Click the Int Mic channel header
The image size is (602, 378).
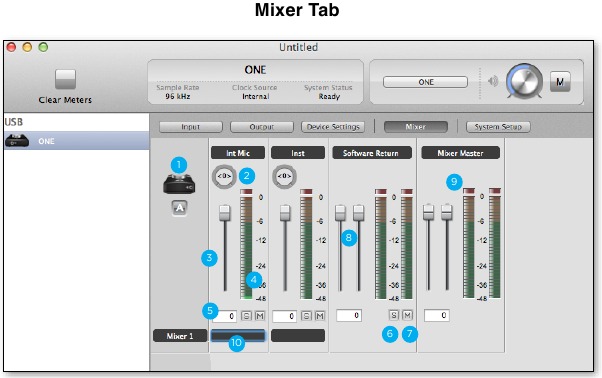(238, 153)
